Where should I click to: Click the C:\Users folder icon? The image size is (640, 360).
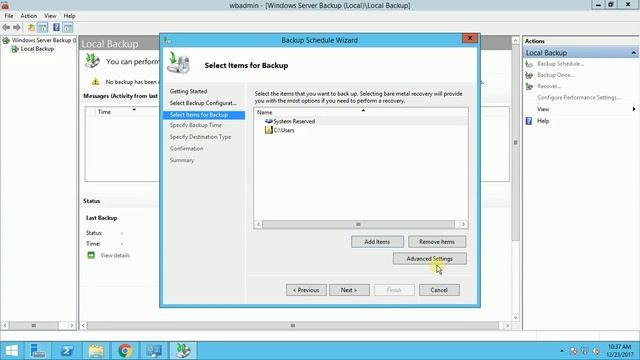(x=269, y=130)
